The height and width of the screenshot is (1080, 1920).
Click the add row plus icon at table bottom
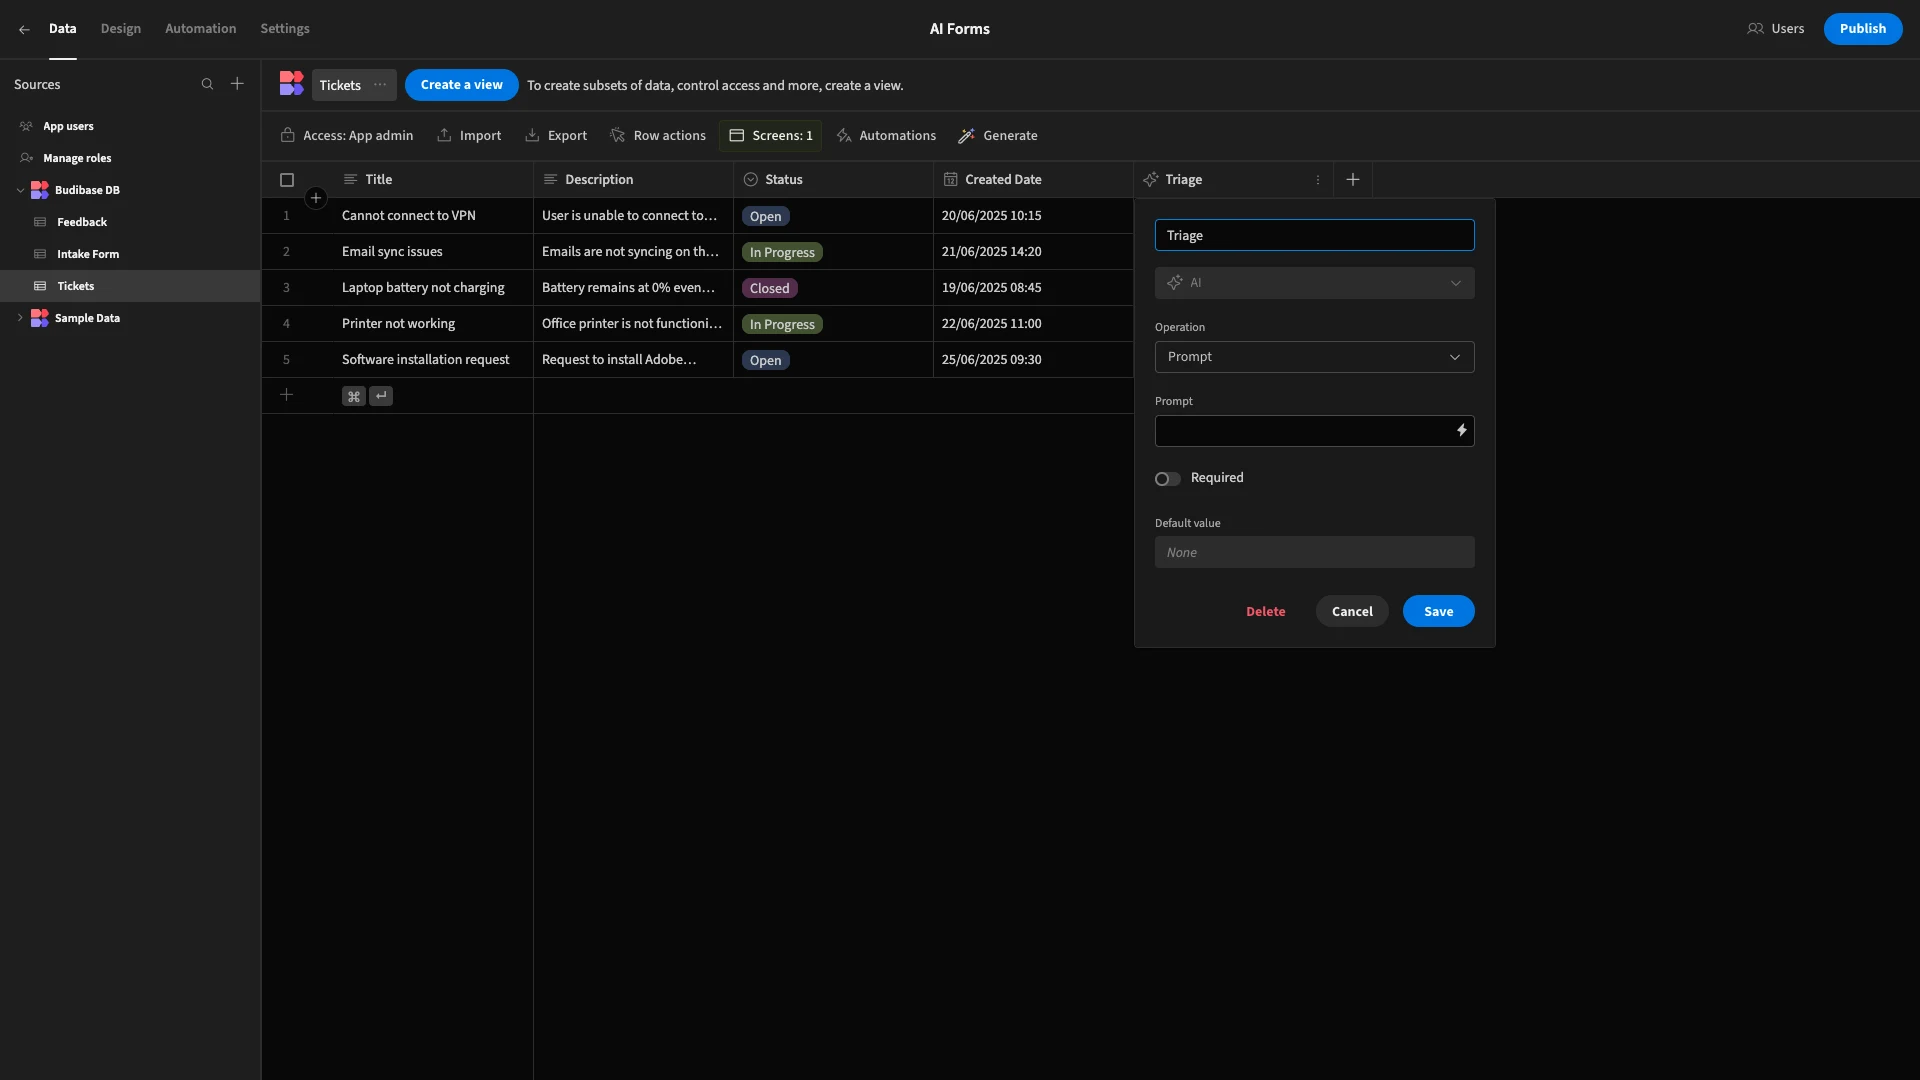(286, 395)
